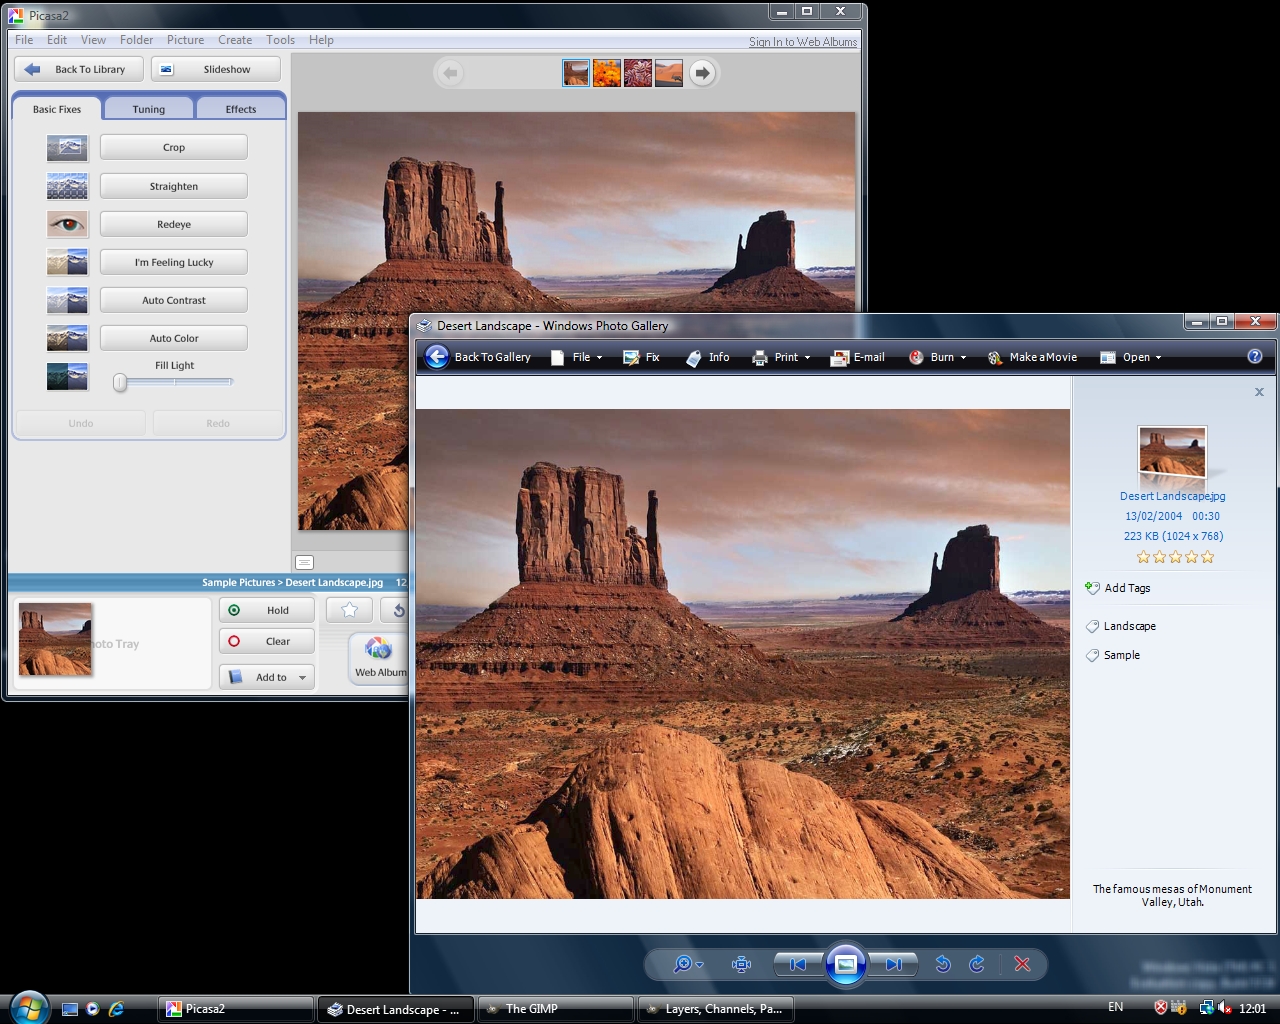Image resolution: width=1280 pixels, height=1024 pixels.
Task: Click the Actual Size fit icon
Action: tap(741, 964)
